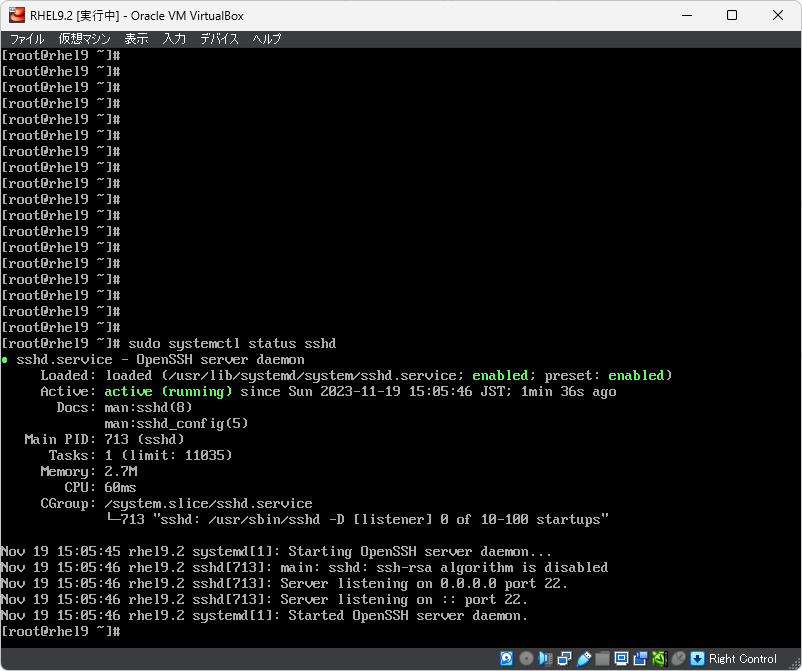Click the 'Memory: 2.7M' line
Viewport: 802px width, 671px height.
click(88, 471)
